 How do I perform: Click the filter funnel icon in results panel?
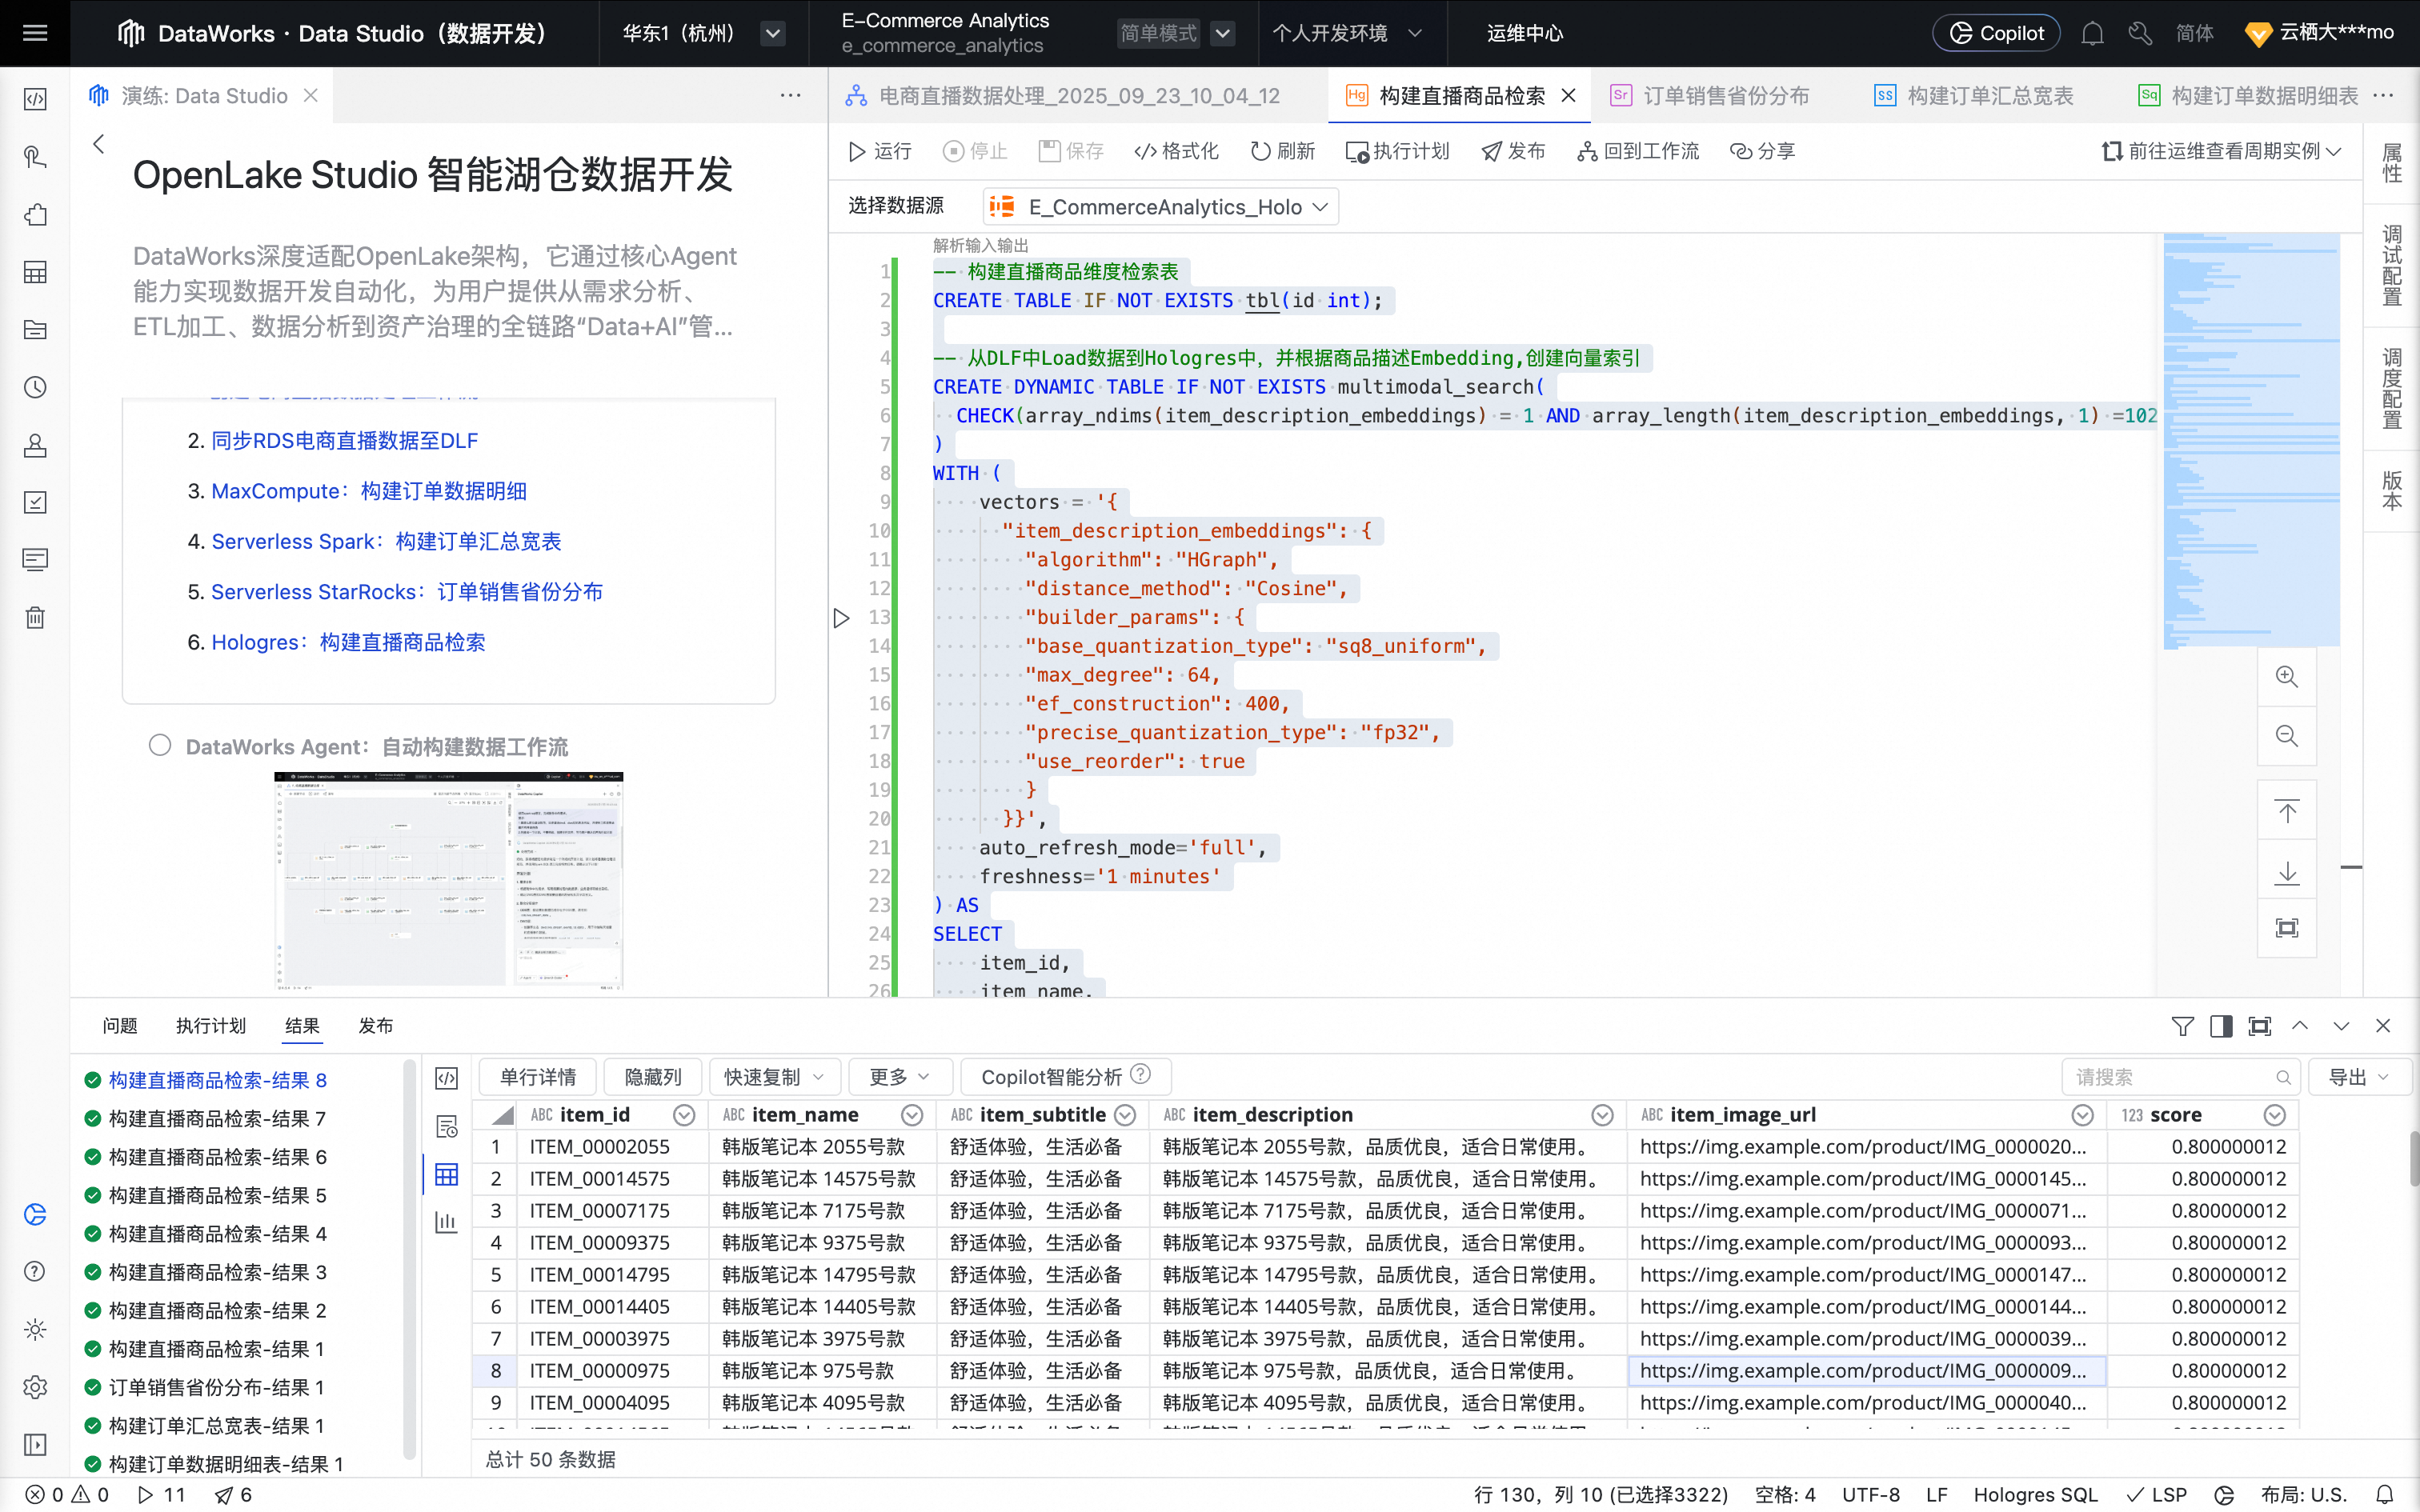[2182, 1026]
